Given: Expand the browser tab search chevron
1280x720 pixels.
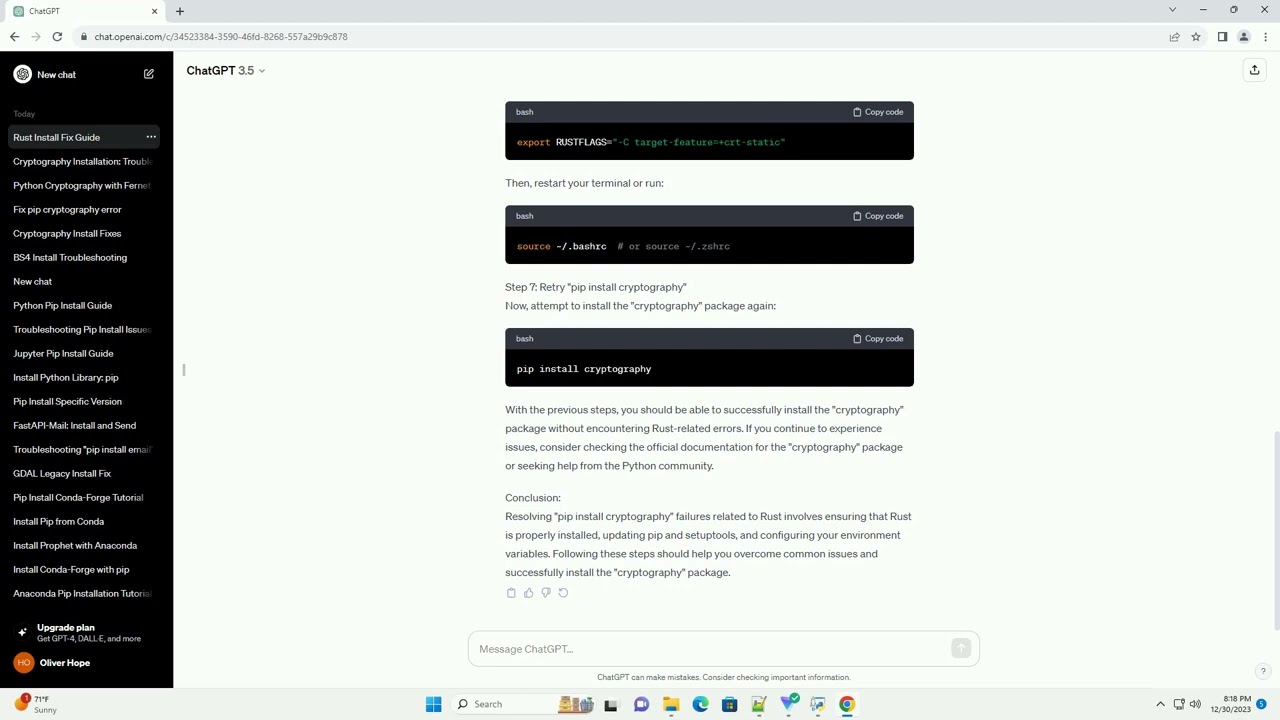Looking at the screenshot, I should (x=1172, y=10).
